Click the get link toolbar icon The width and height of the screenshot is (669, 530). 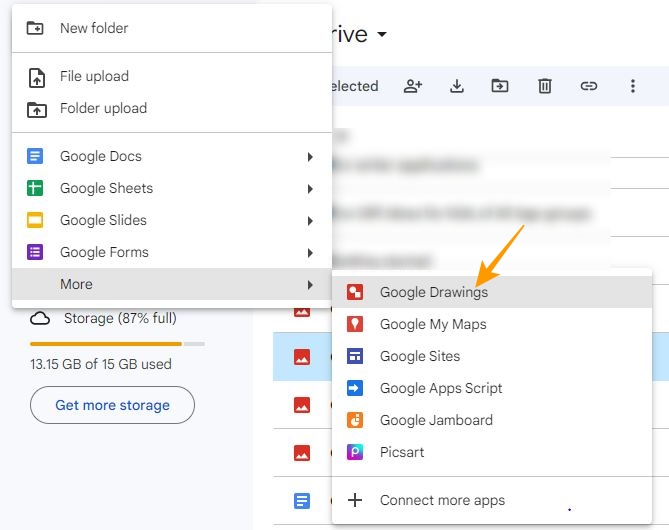tap(589, 86)
